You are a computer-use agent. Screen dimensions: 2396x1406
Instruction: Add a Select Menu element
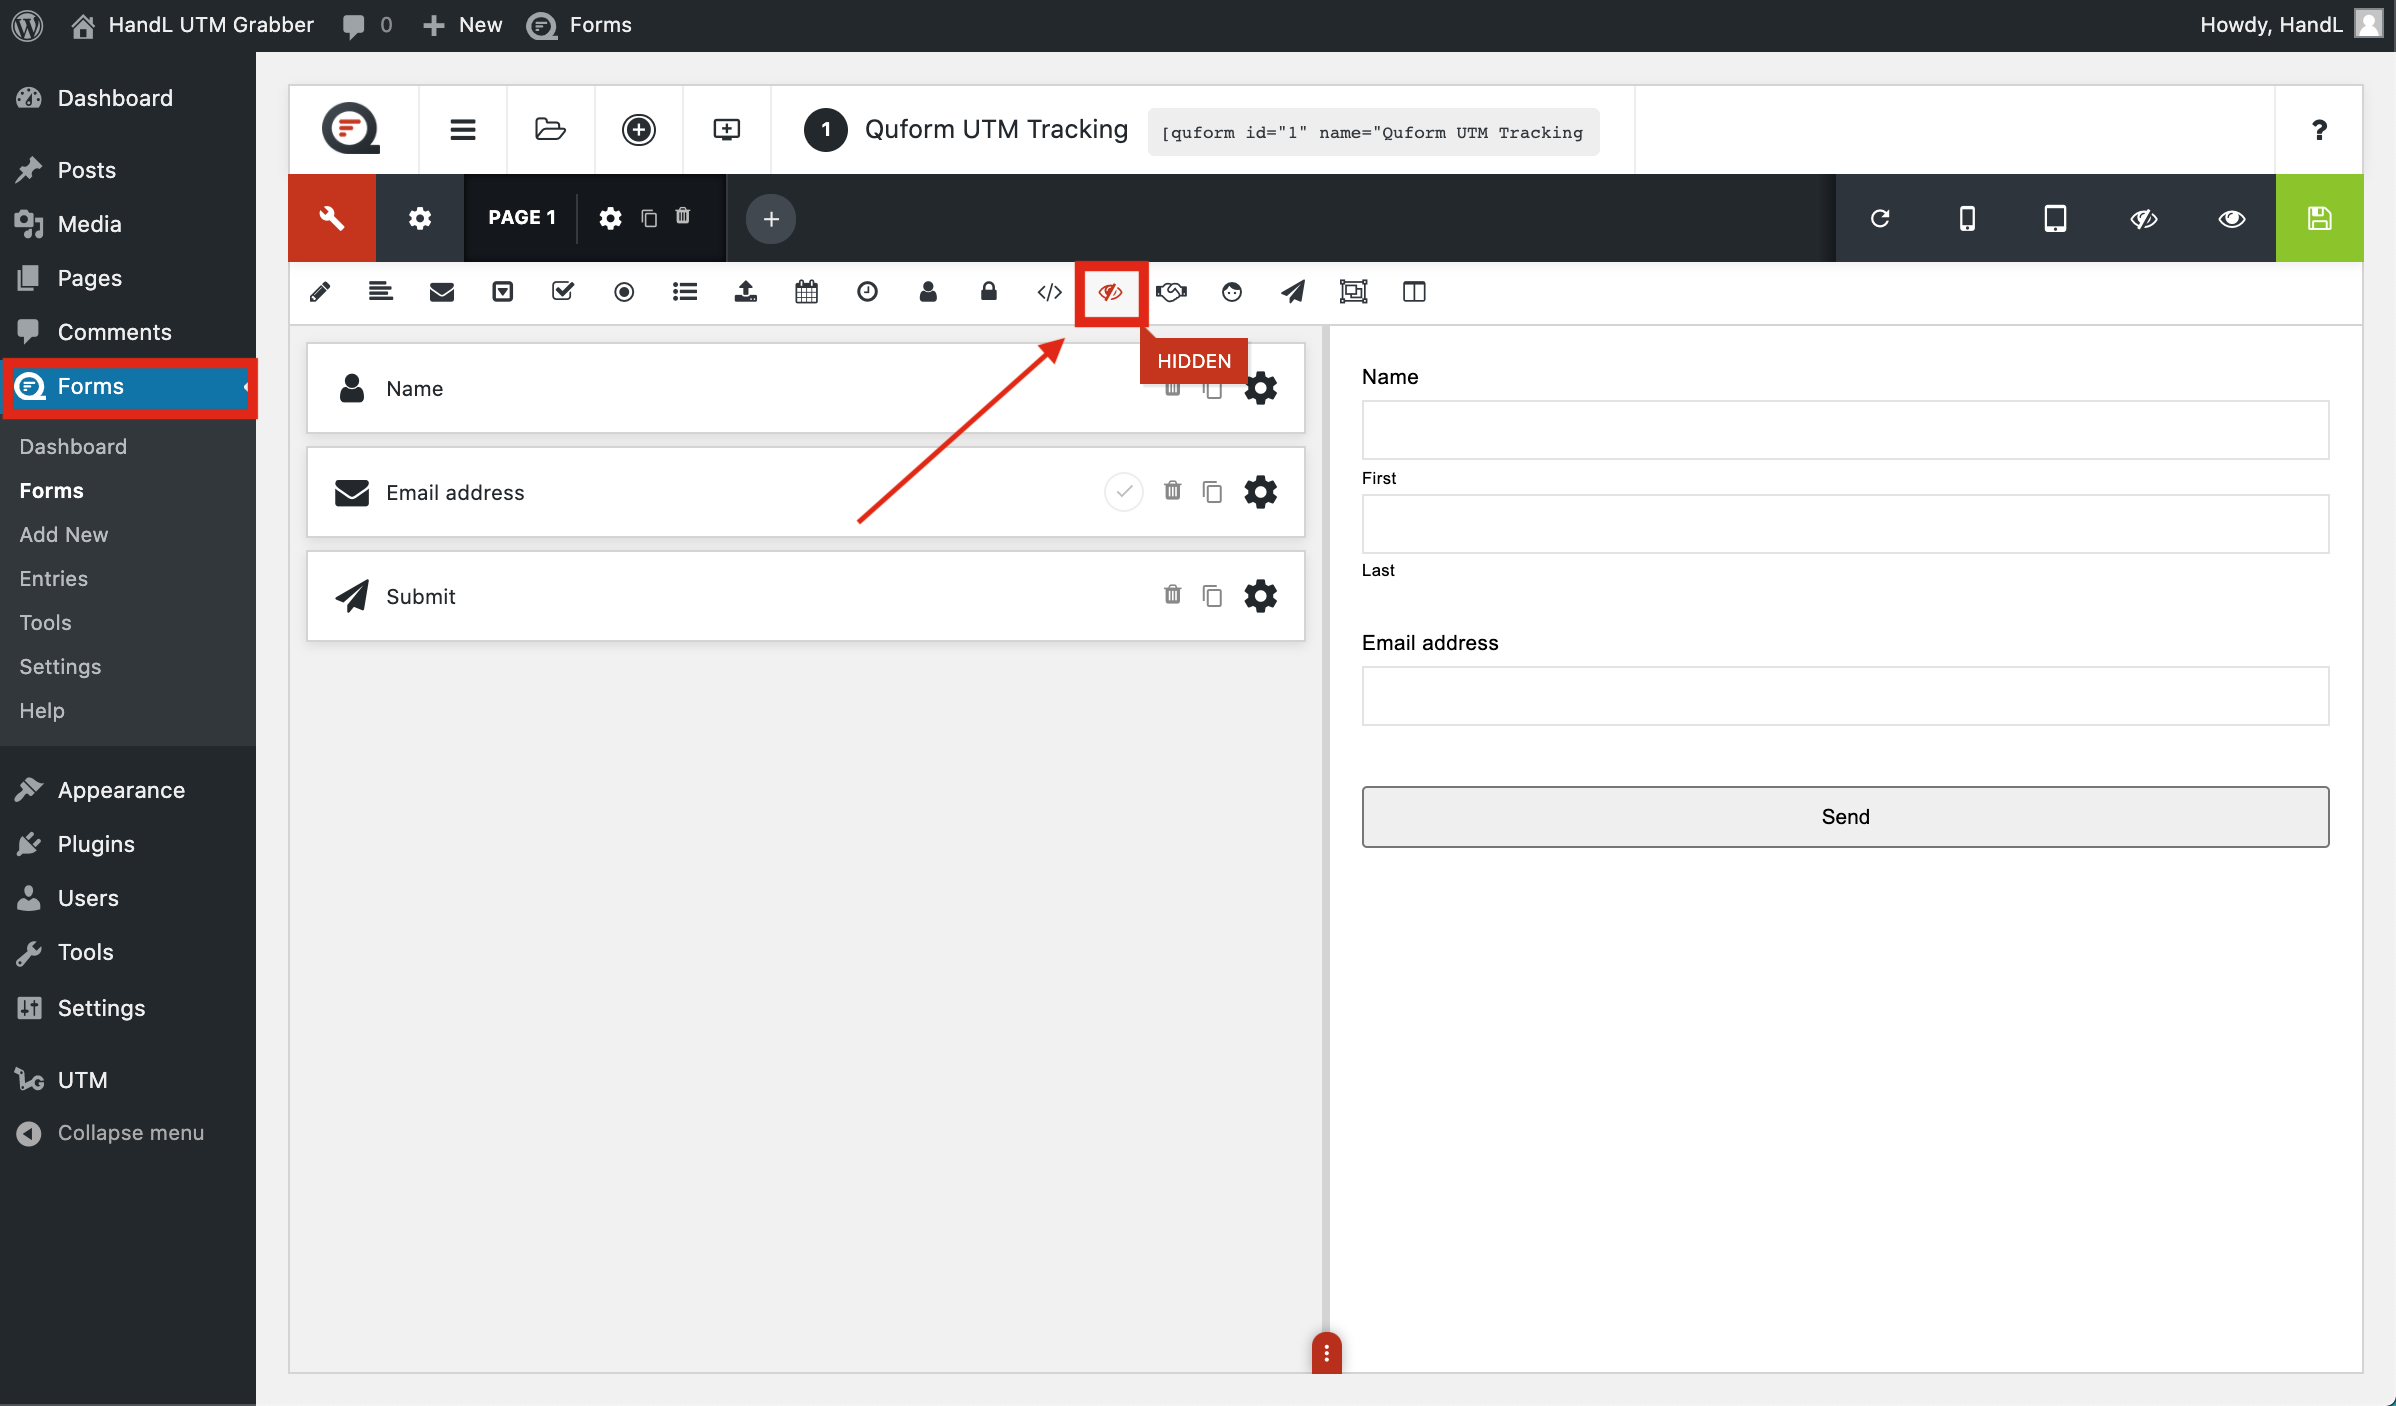pyautogui.click(x=503, y=292)
